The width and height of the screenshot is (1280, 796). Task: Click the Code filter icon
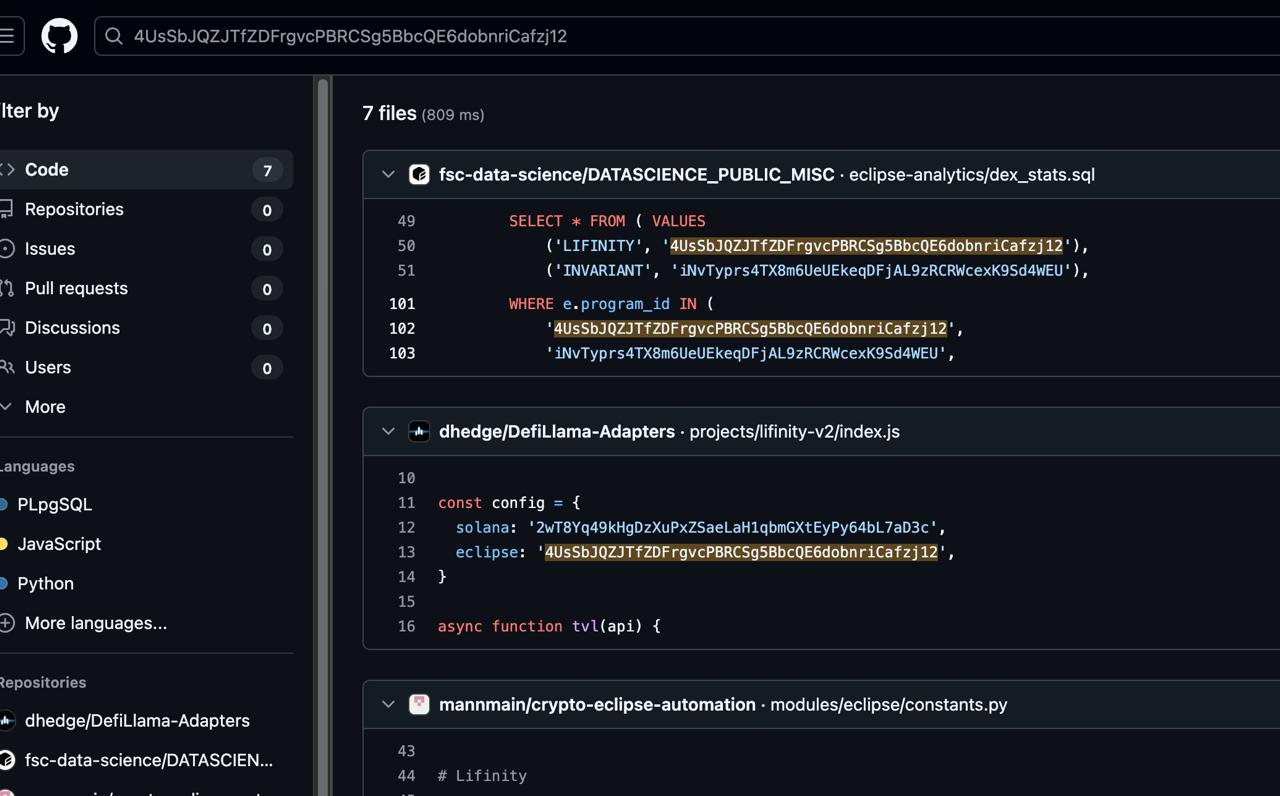[x=6, y=169]
